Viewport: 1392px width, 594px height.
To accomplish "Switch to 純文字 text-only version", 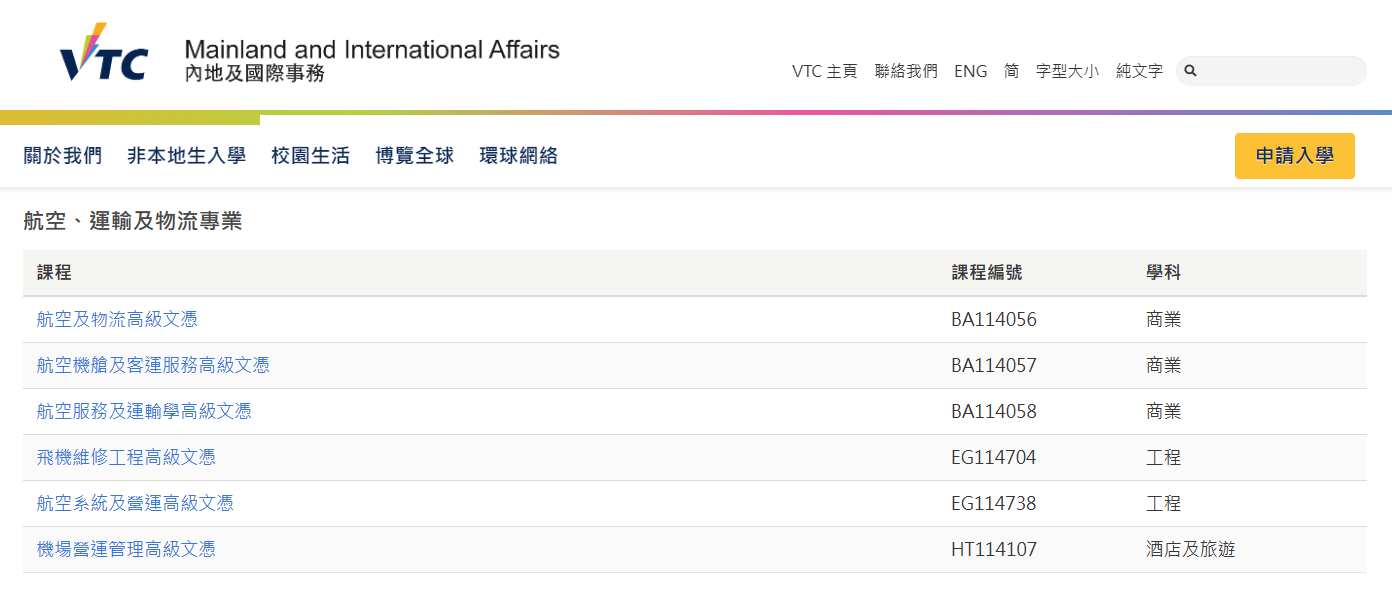I will pos(1139,71).
